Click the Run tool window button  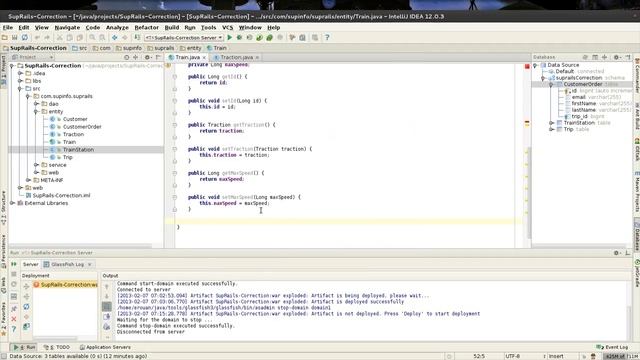click(x=24, y=347)
